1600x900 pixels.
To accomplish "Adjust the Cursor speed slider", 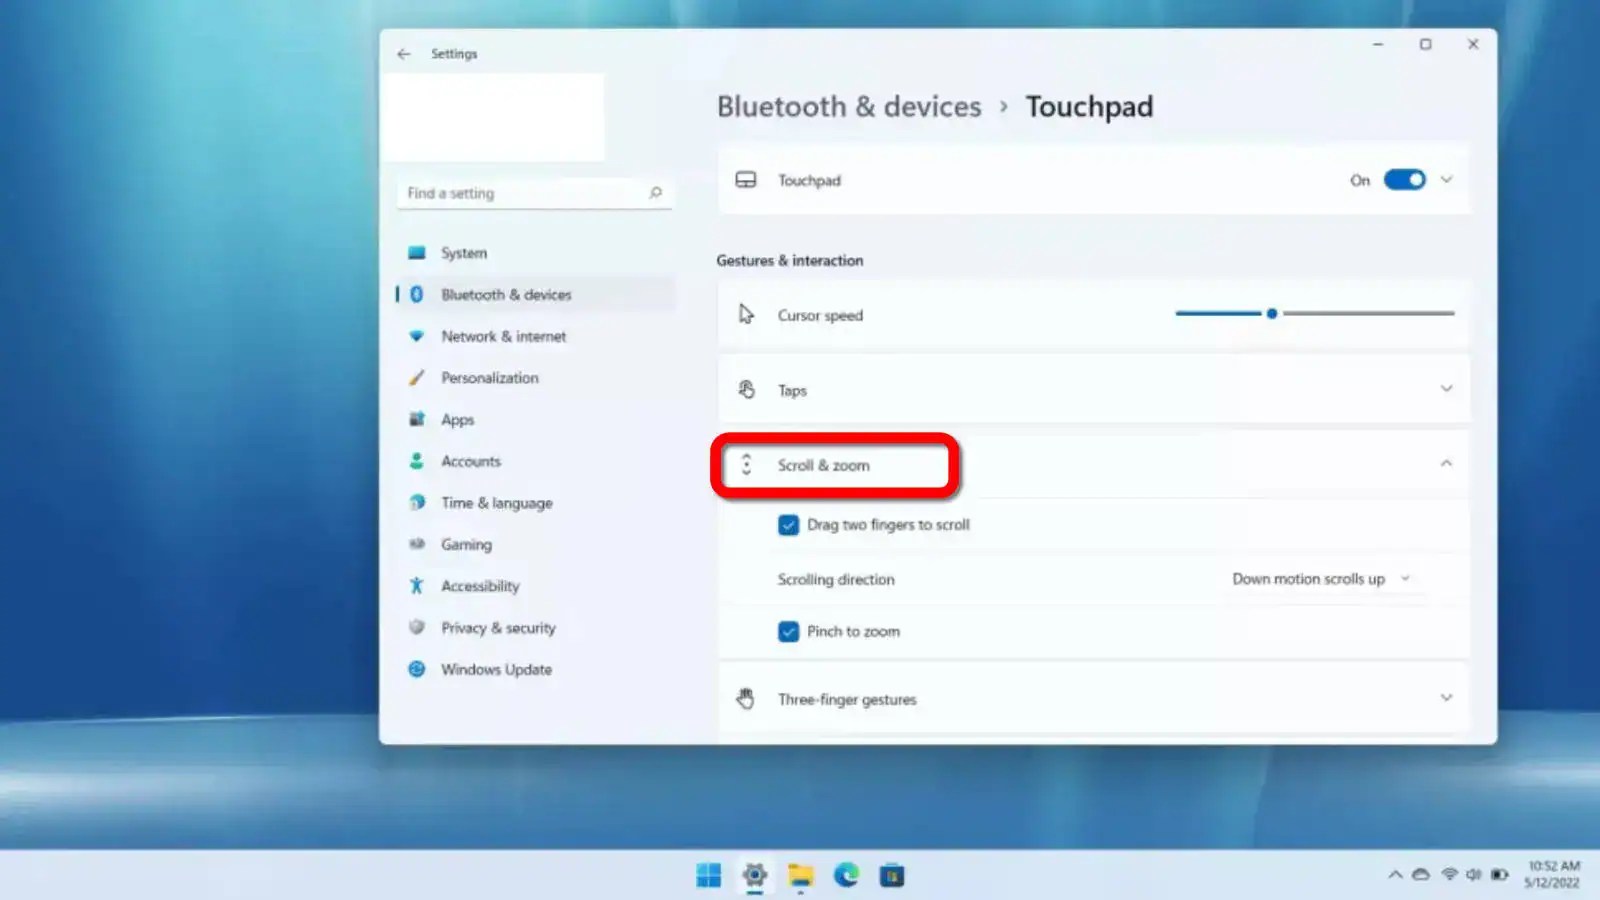I will point(1271,313).
